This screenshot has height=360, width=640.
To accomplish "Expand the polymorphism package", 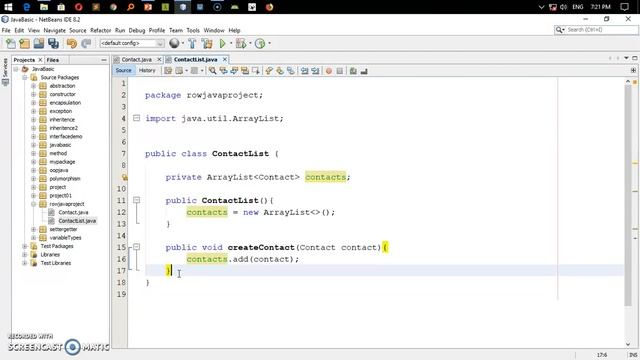I will point(33,178).
